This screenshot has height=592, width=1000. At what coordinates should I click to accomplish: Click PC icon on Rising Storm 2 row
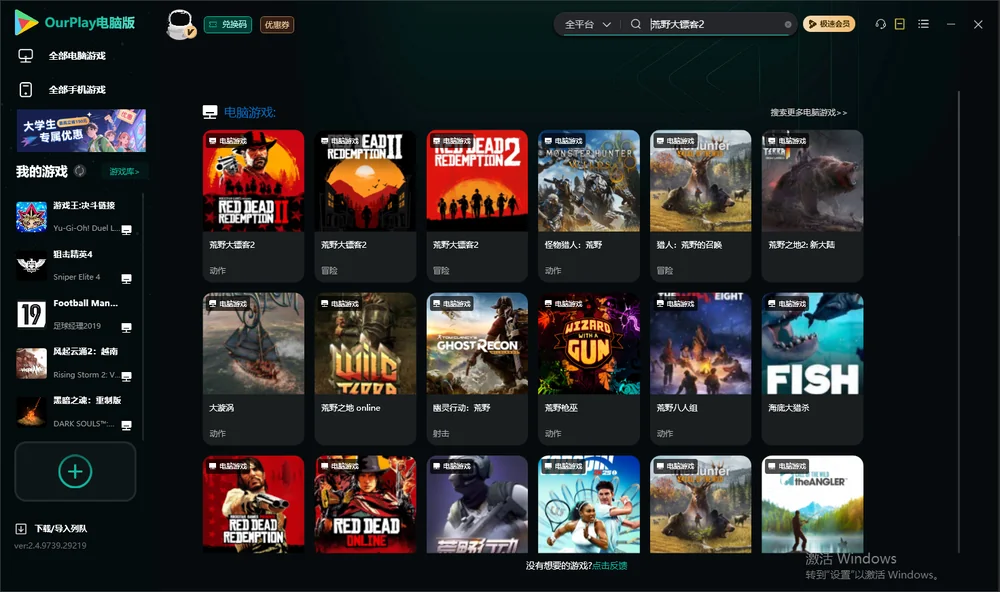point(126,376)
